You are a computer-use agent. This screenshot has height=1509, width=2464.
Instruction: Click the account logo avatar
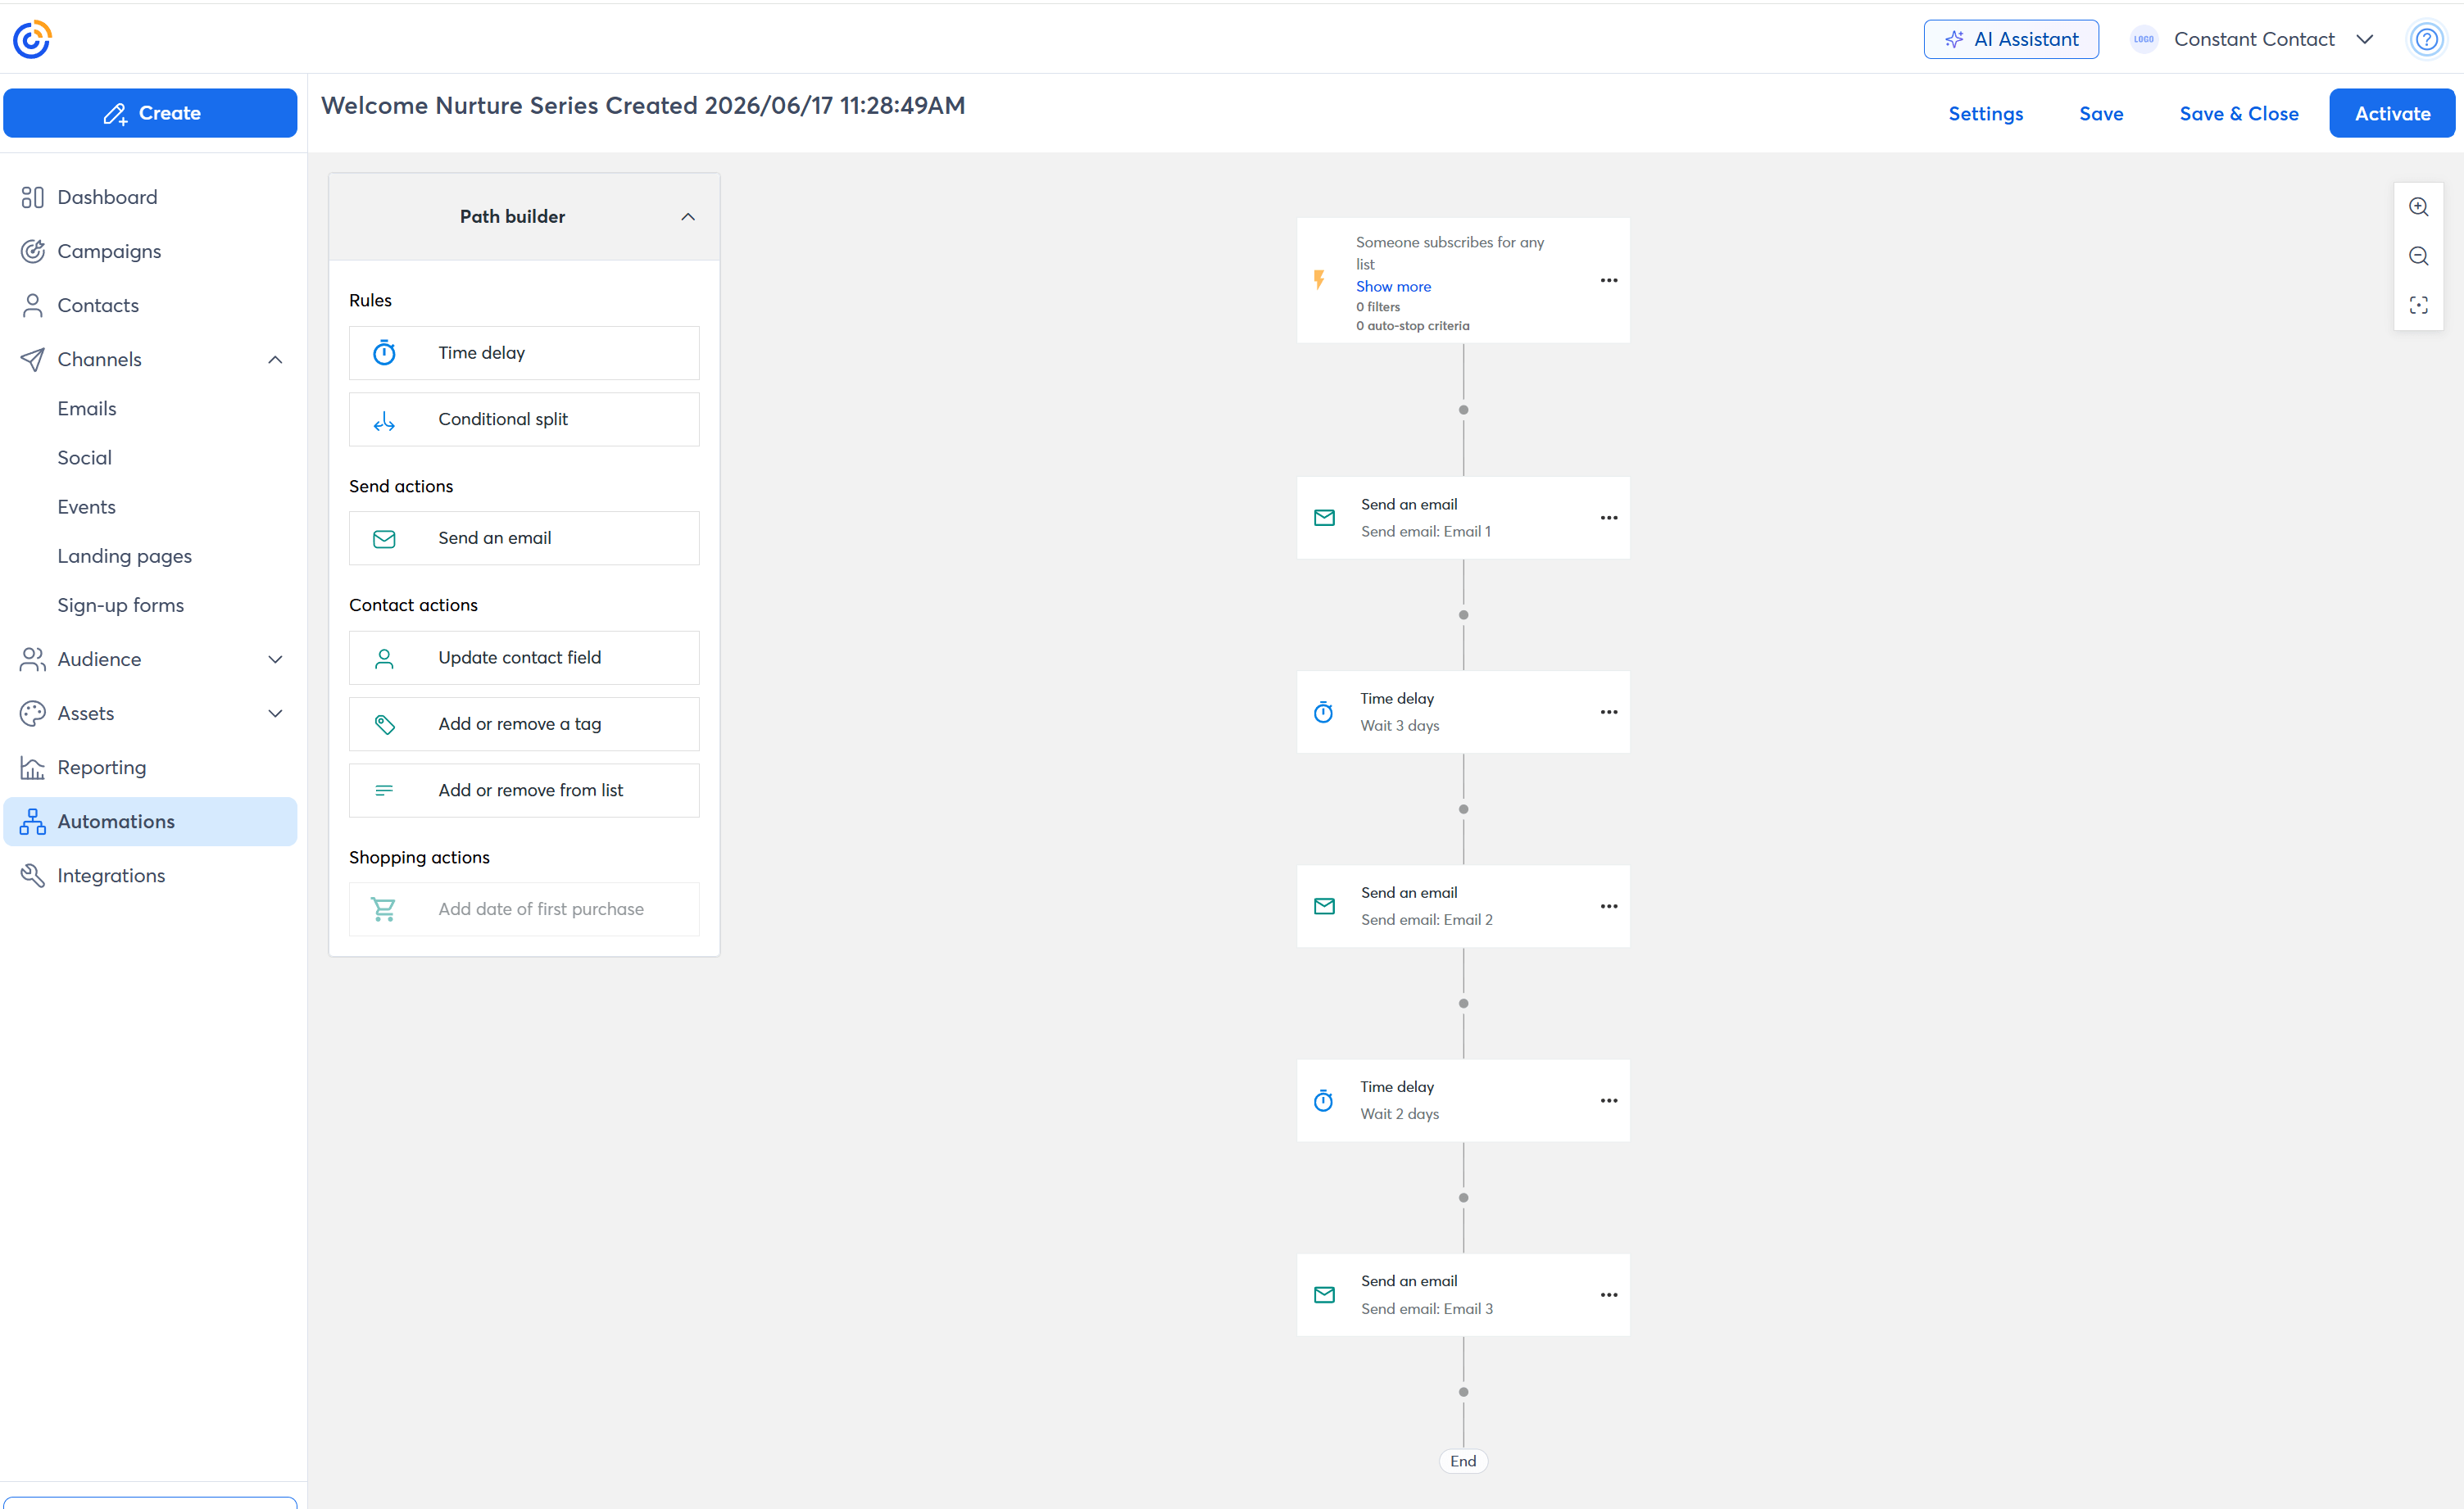pos(2143,39)
